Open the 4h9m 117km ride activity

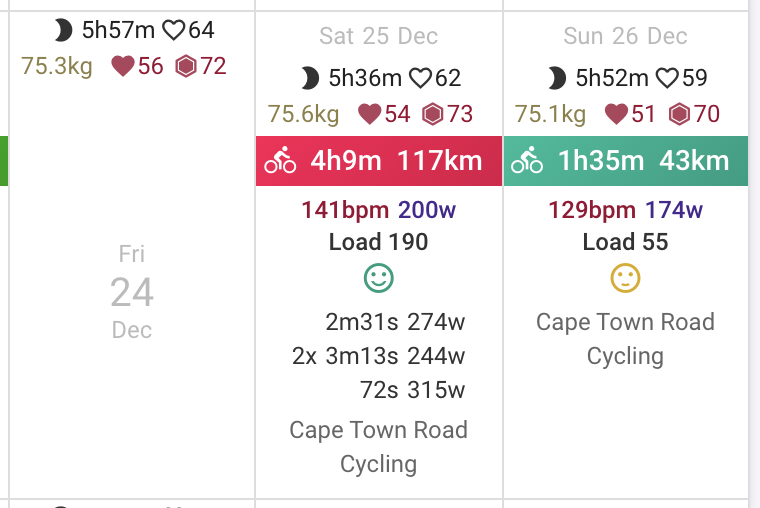[x=379, y=161]
